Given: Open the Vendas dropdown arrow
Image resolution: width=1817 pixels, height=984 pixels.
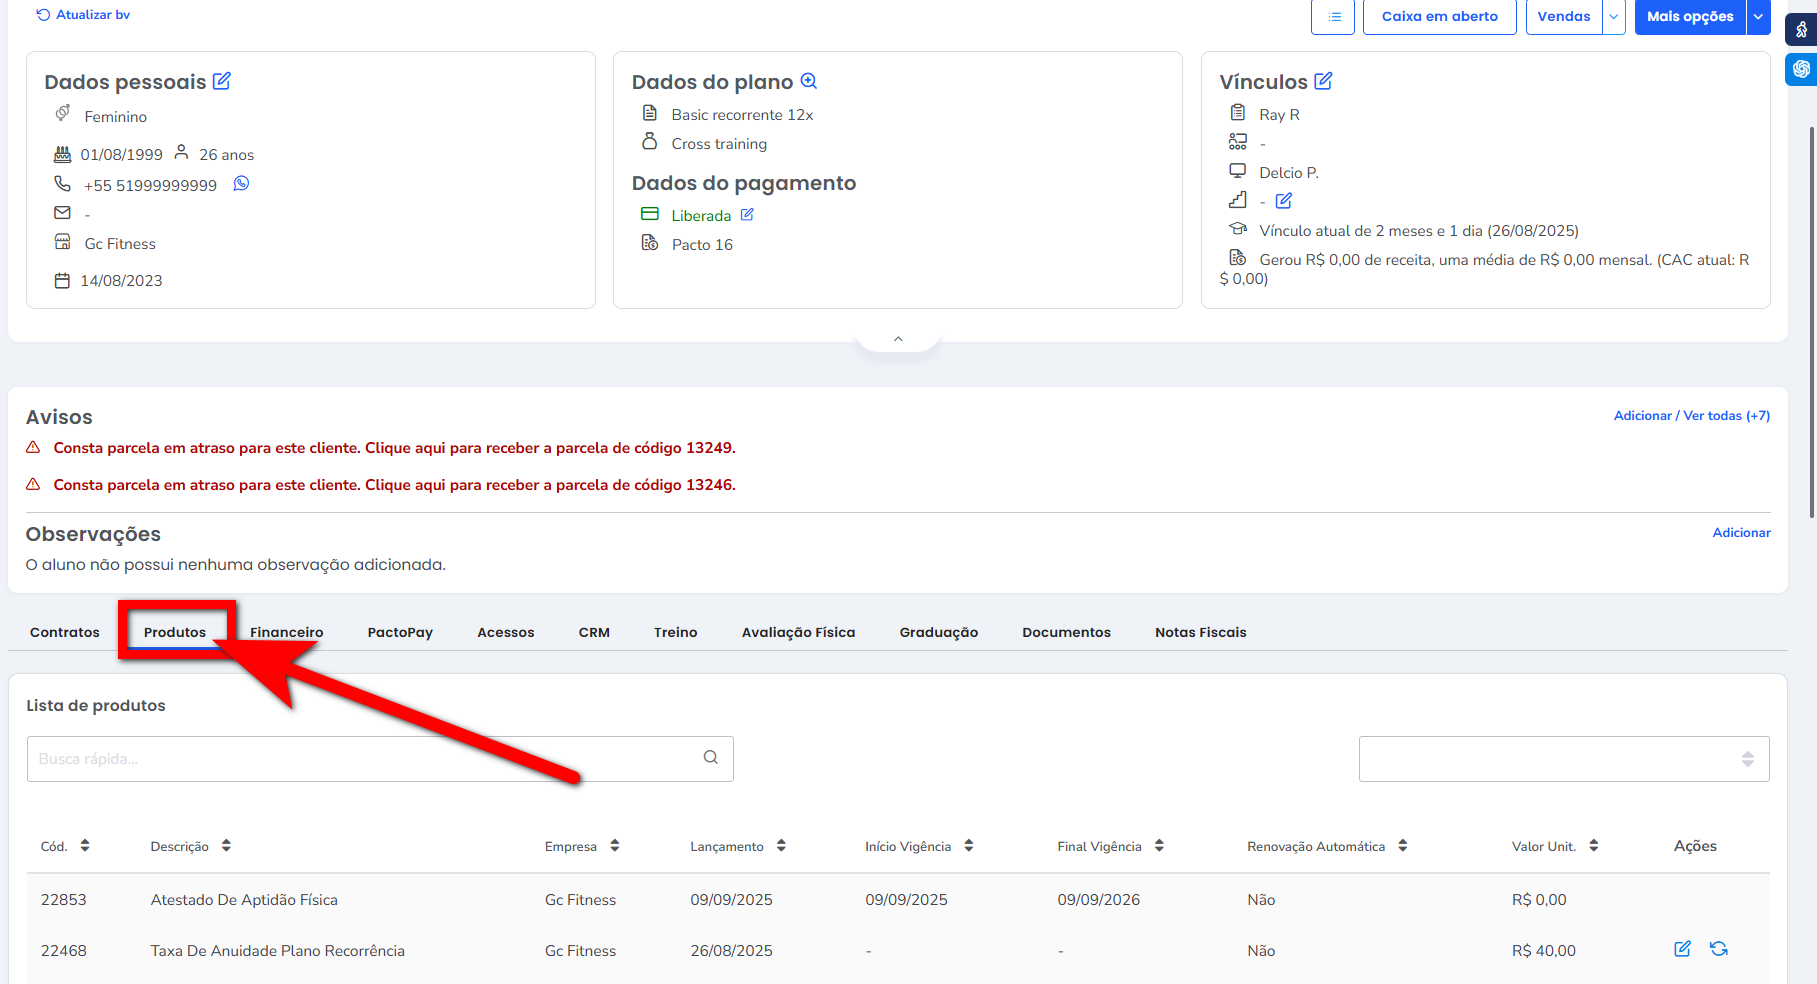Looking at the screenshot, I should tap(1614, 17).
